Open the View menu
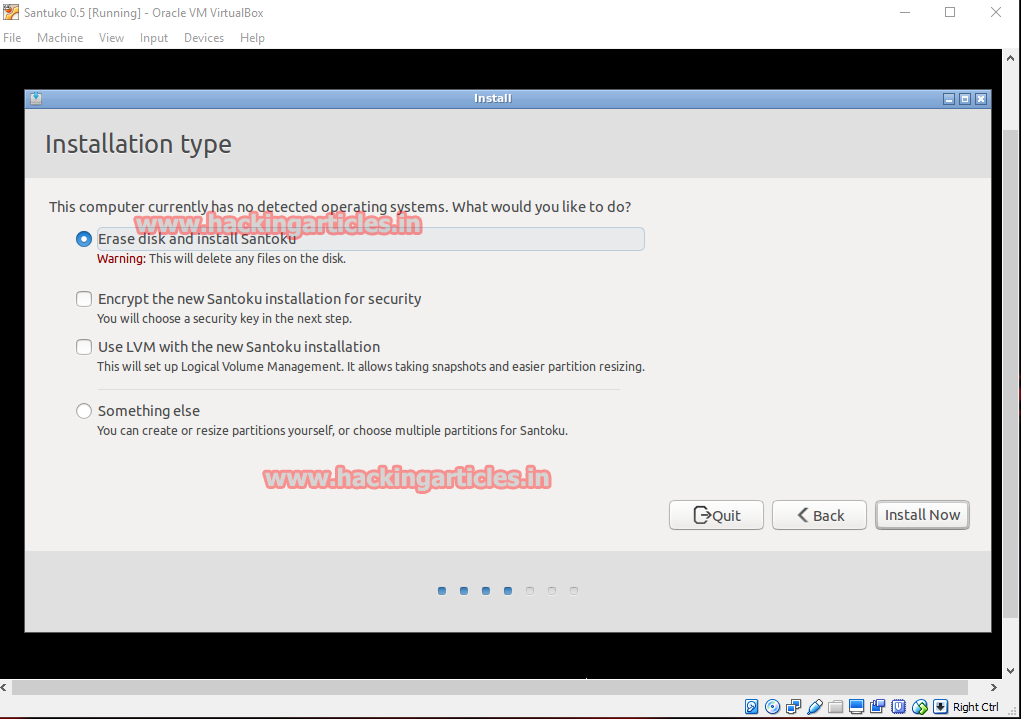The height and width of the screenshot is (719, 1021). point(111,38)
